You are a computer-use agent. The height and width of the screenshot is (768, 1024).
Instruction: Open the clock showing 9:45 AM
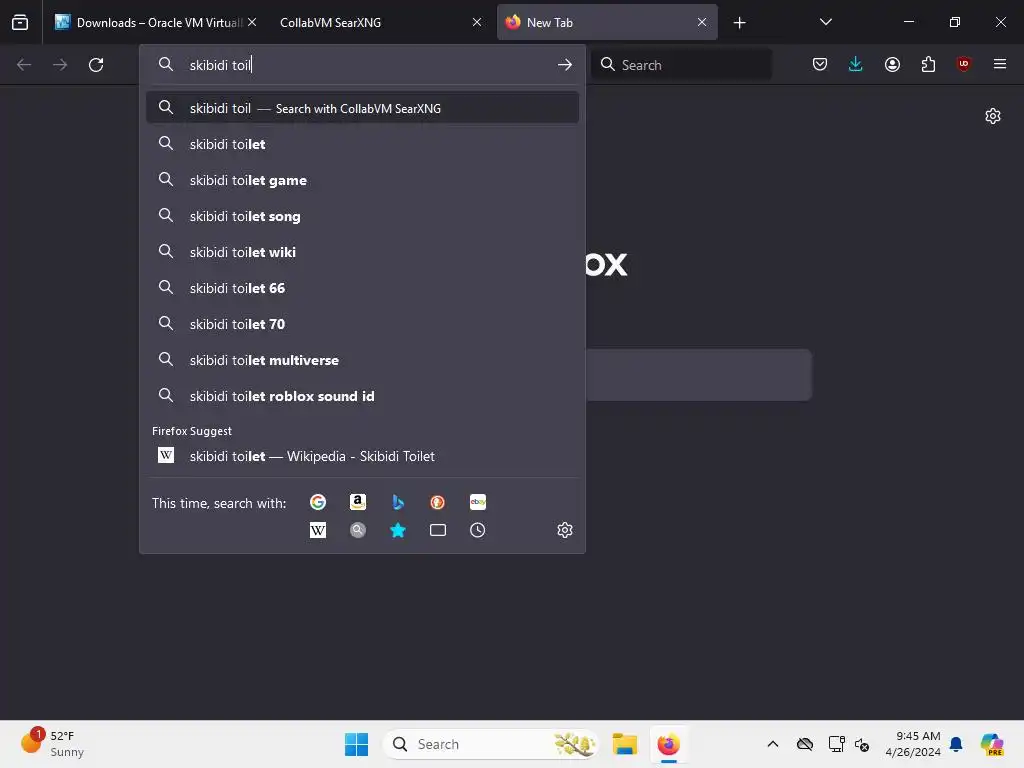click(x=913, y=744)
